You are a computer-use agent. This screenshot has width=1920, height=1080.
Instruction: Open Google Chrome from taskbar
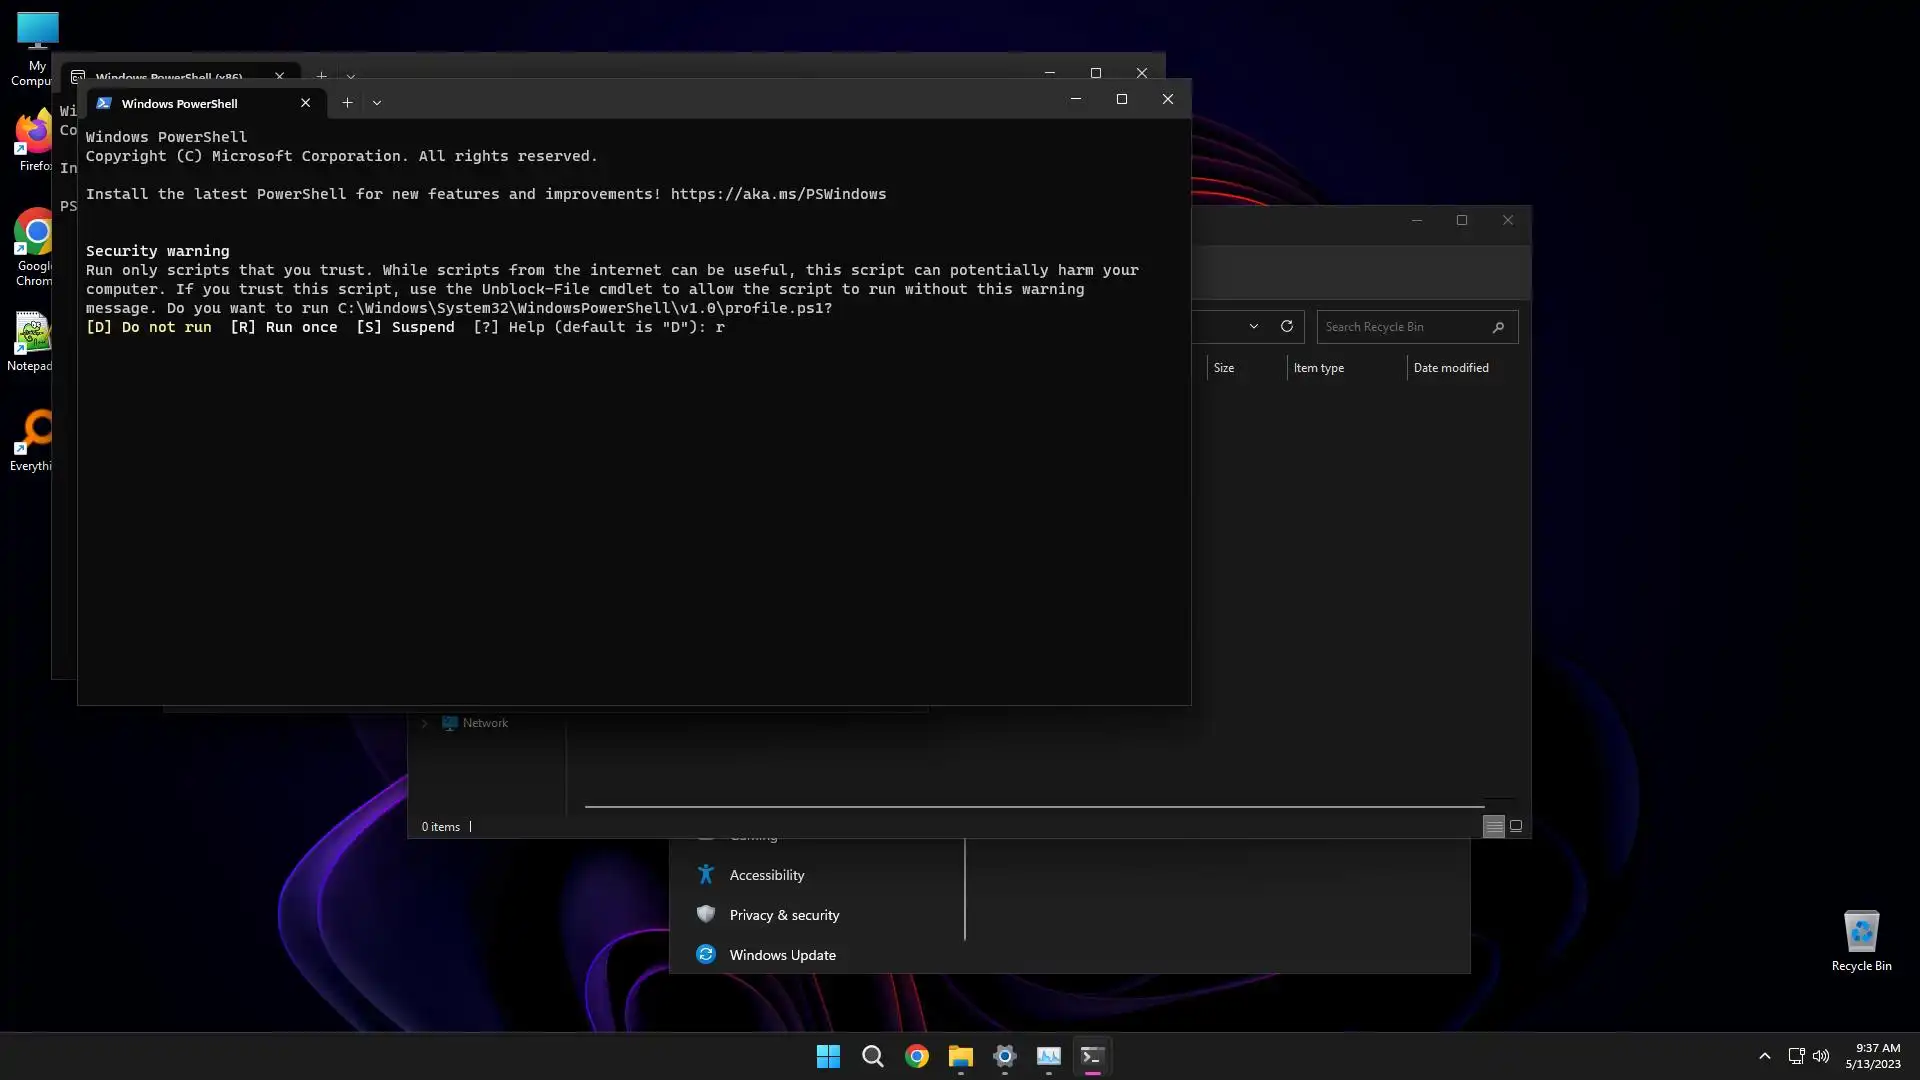[916, 1056]
